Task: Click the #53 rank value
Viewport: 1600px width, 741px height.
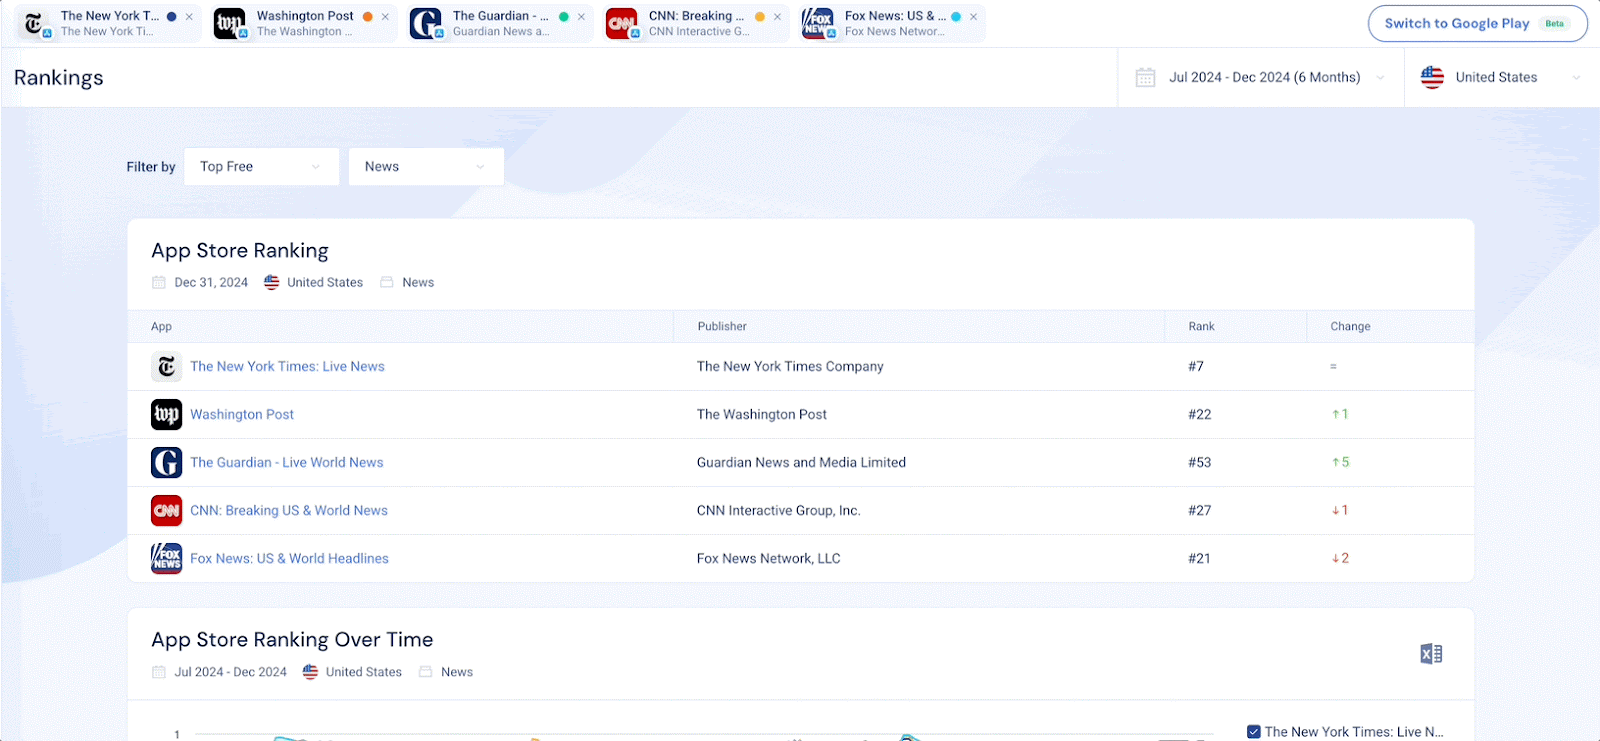Action: (1200, 462)
